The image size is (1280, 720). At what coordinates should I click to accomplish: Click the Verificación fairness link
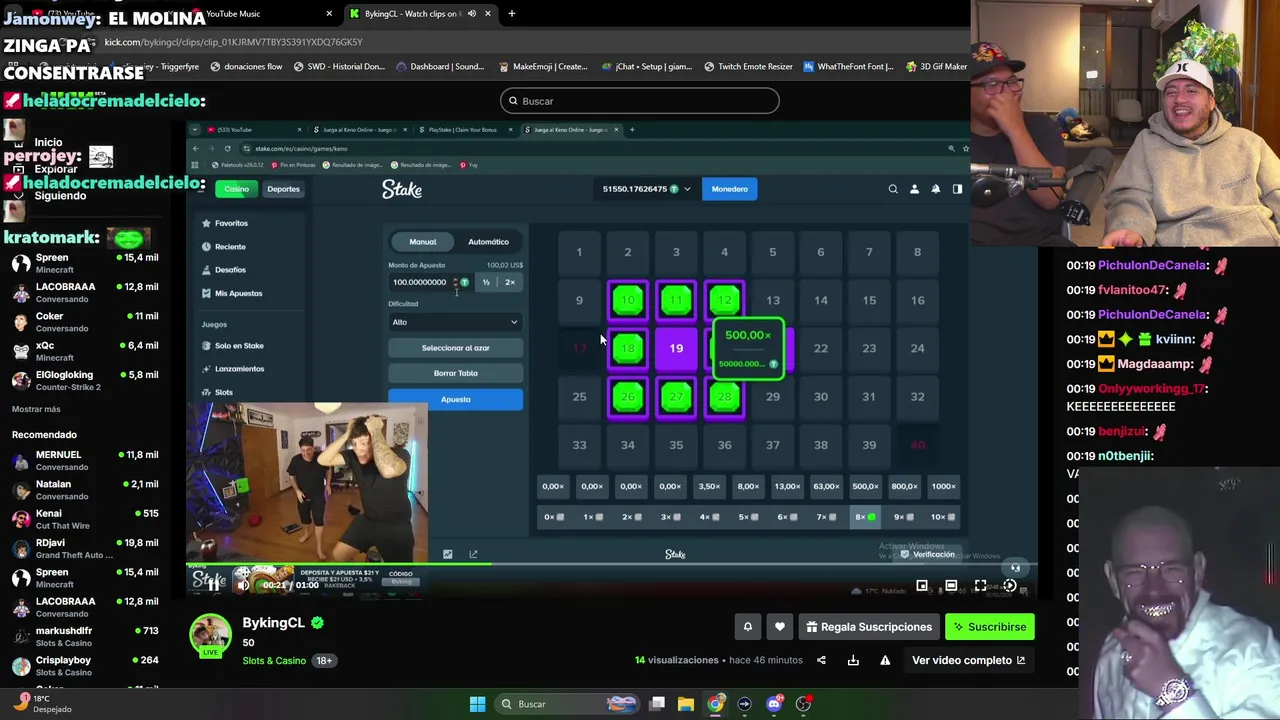pos(928,554)
